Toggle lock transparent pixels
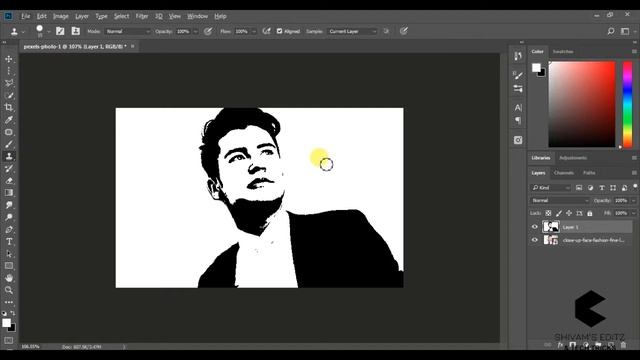 pos(548,213)
